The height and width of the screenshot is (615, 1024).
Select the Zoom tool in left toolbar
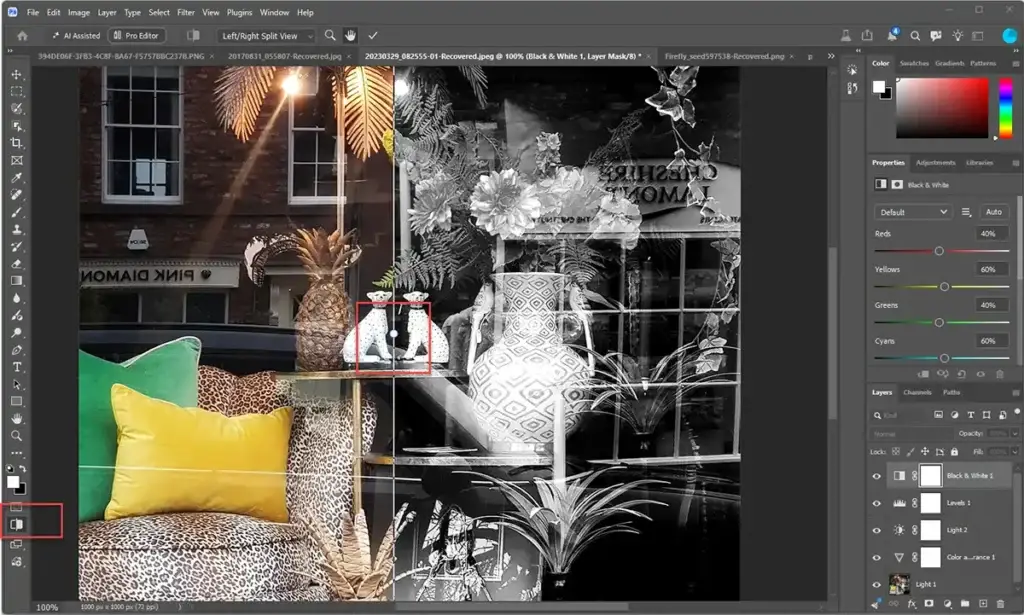[x=16, y=435]
